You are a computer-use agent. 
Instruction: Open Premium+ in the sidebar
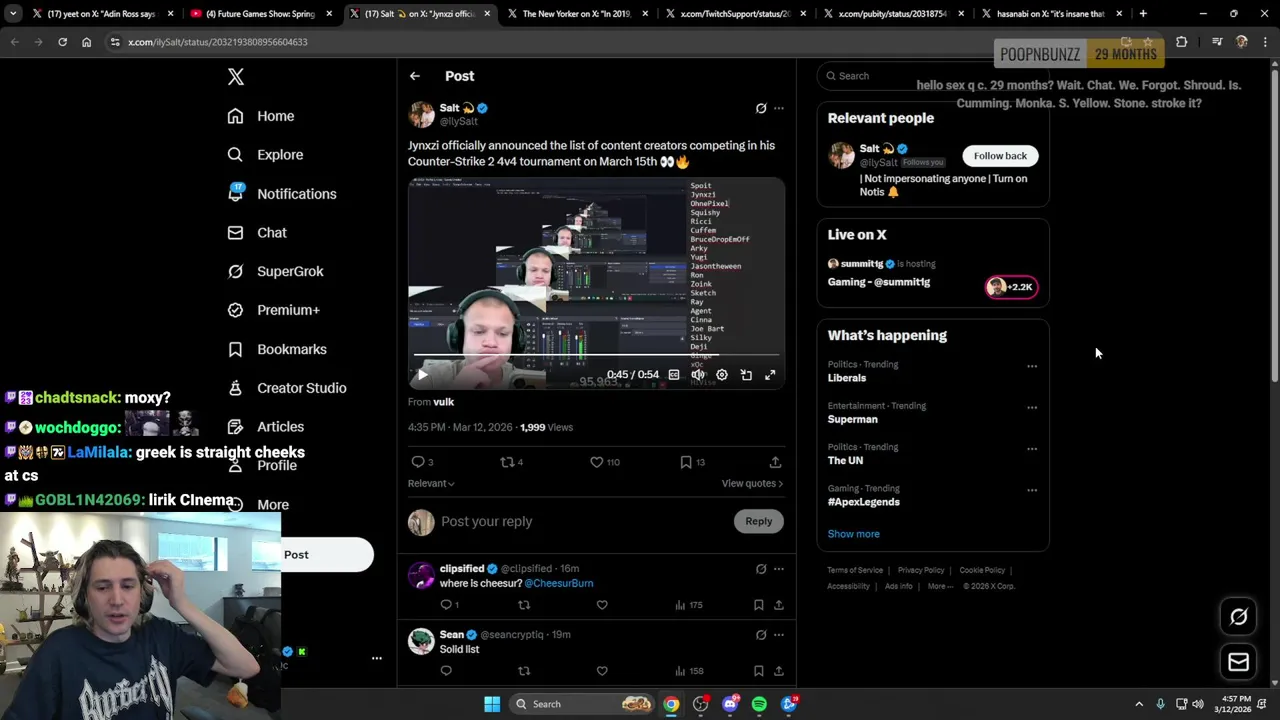point(274,311)
